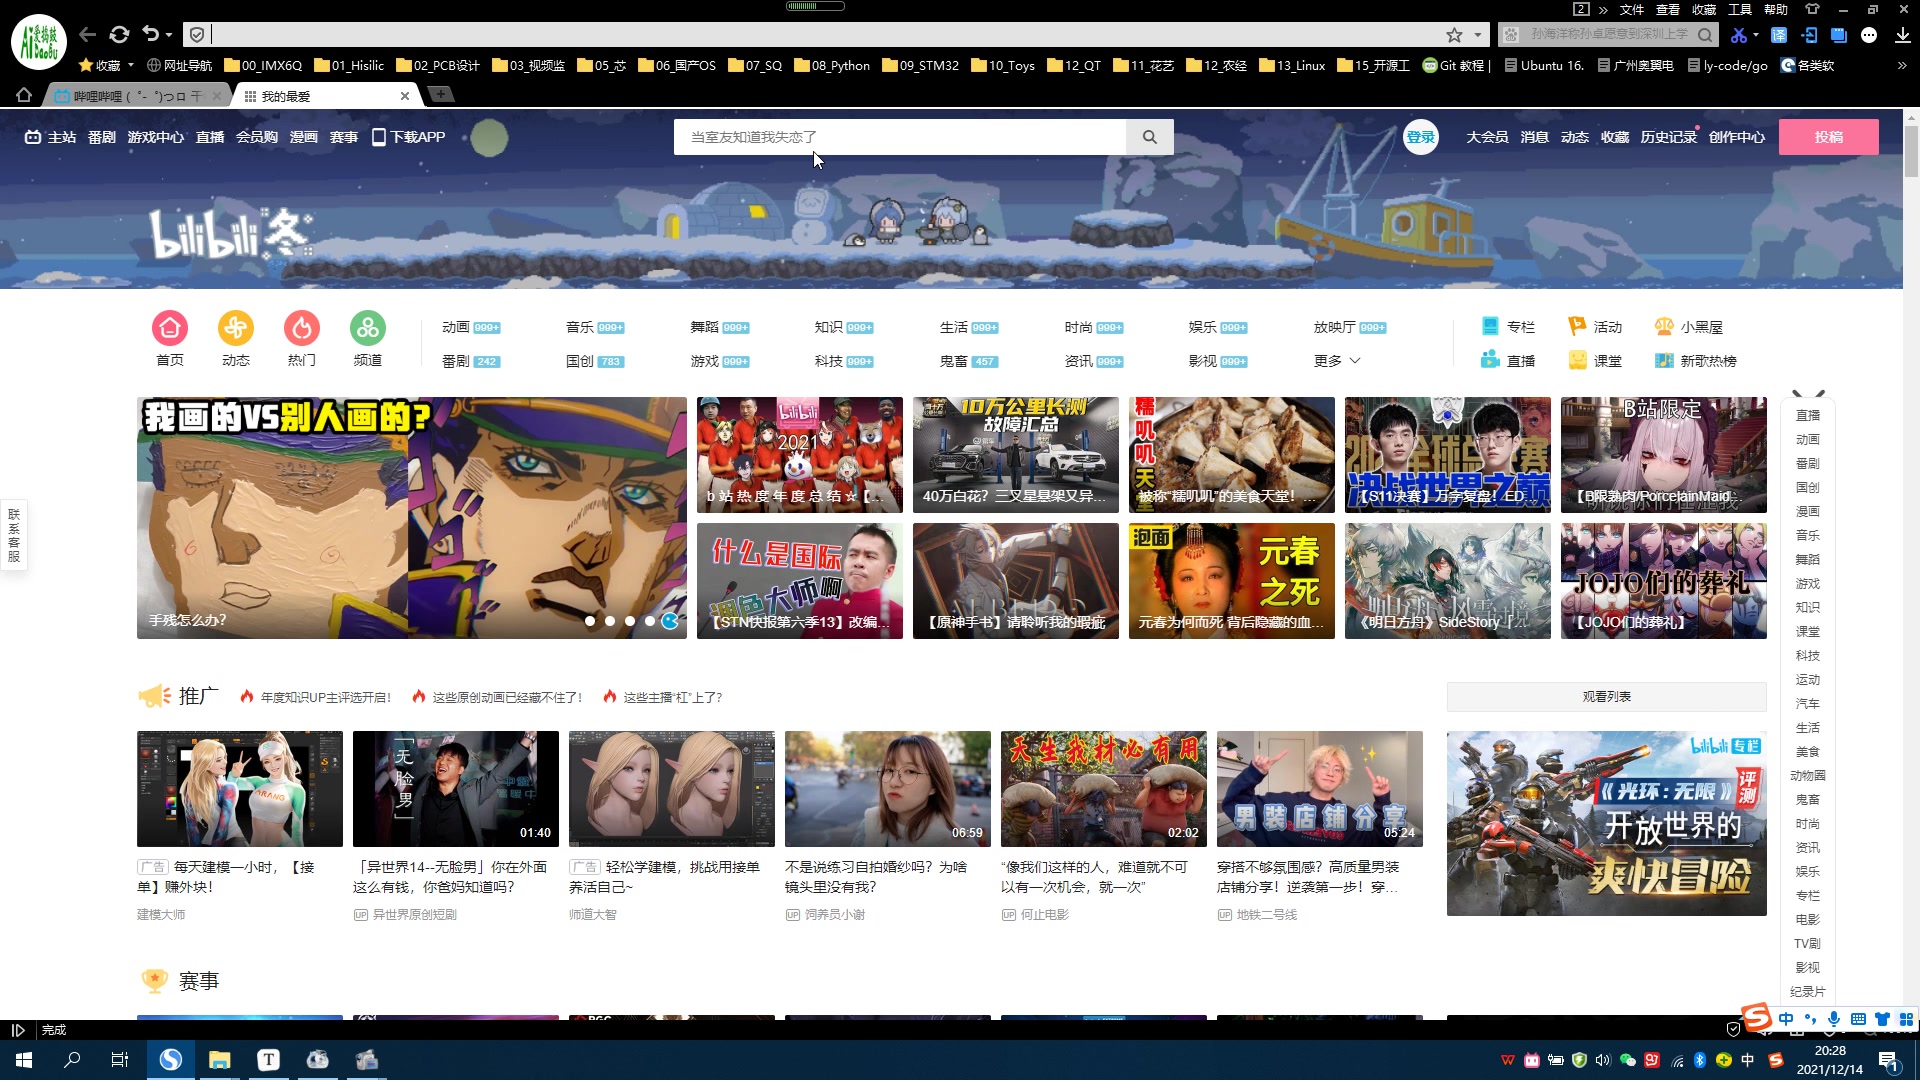Image resolution: width=1920 pixels, height=1080 pixels.
Task: Click the 登录 login avatar button
Action: click(1421, 137)
